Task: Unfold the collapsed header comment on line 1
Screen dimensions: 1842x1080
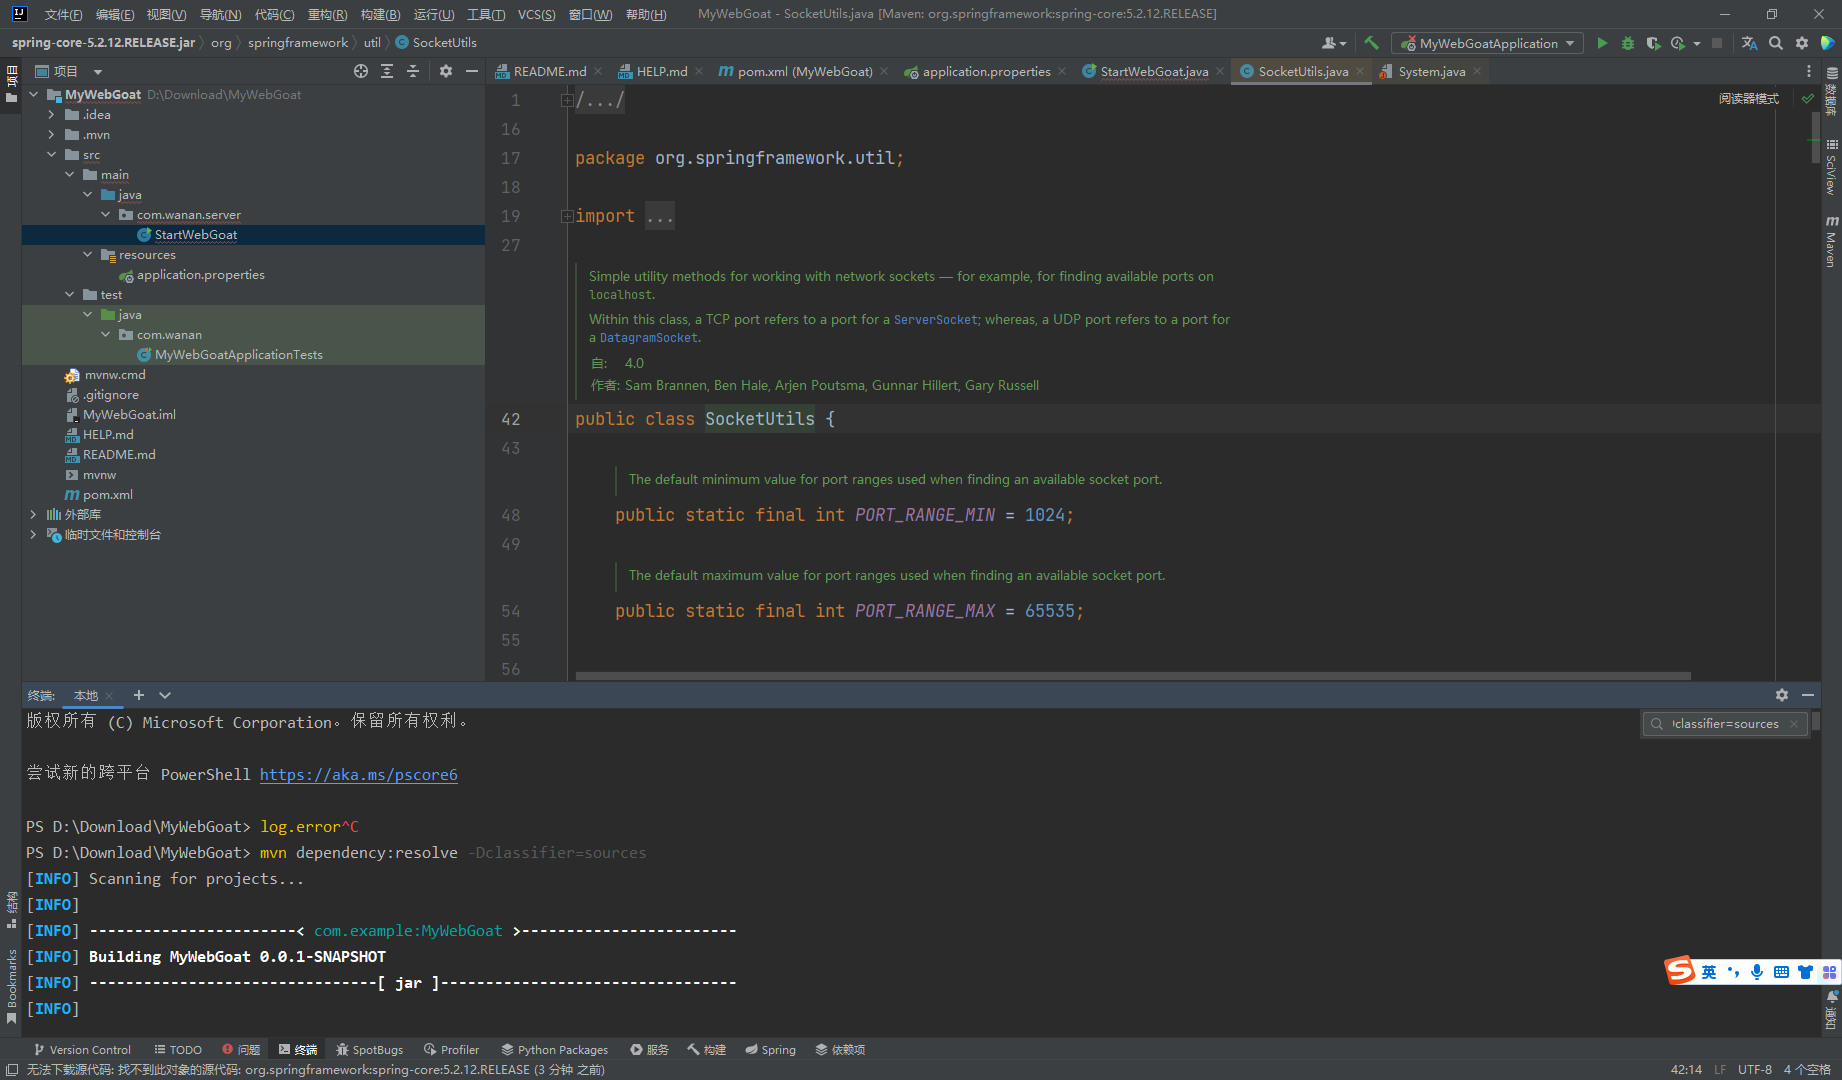Action: pyautogui.click(x=567, y=100)
